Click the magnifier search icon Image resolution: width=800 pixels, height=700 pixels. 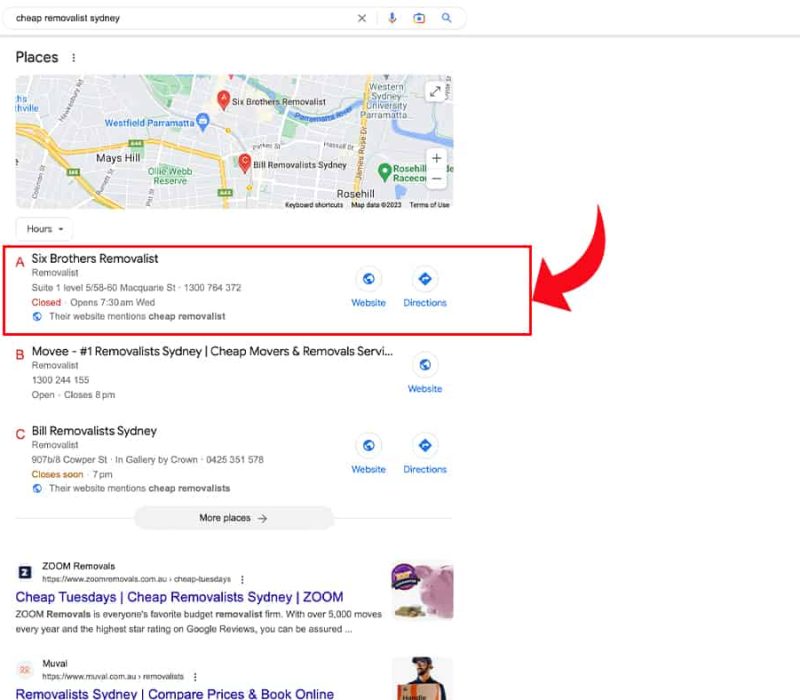[447, 18]
